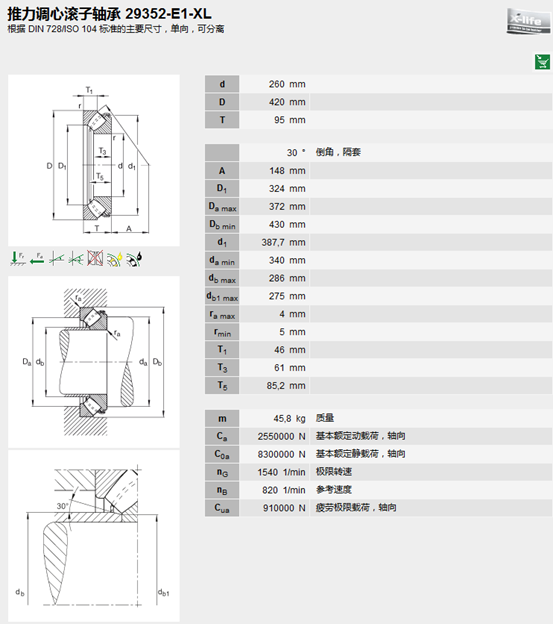Click the 质量 description
Image resolution: width=553 pixels, height=624 pixels.
325,418
